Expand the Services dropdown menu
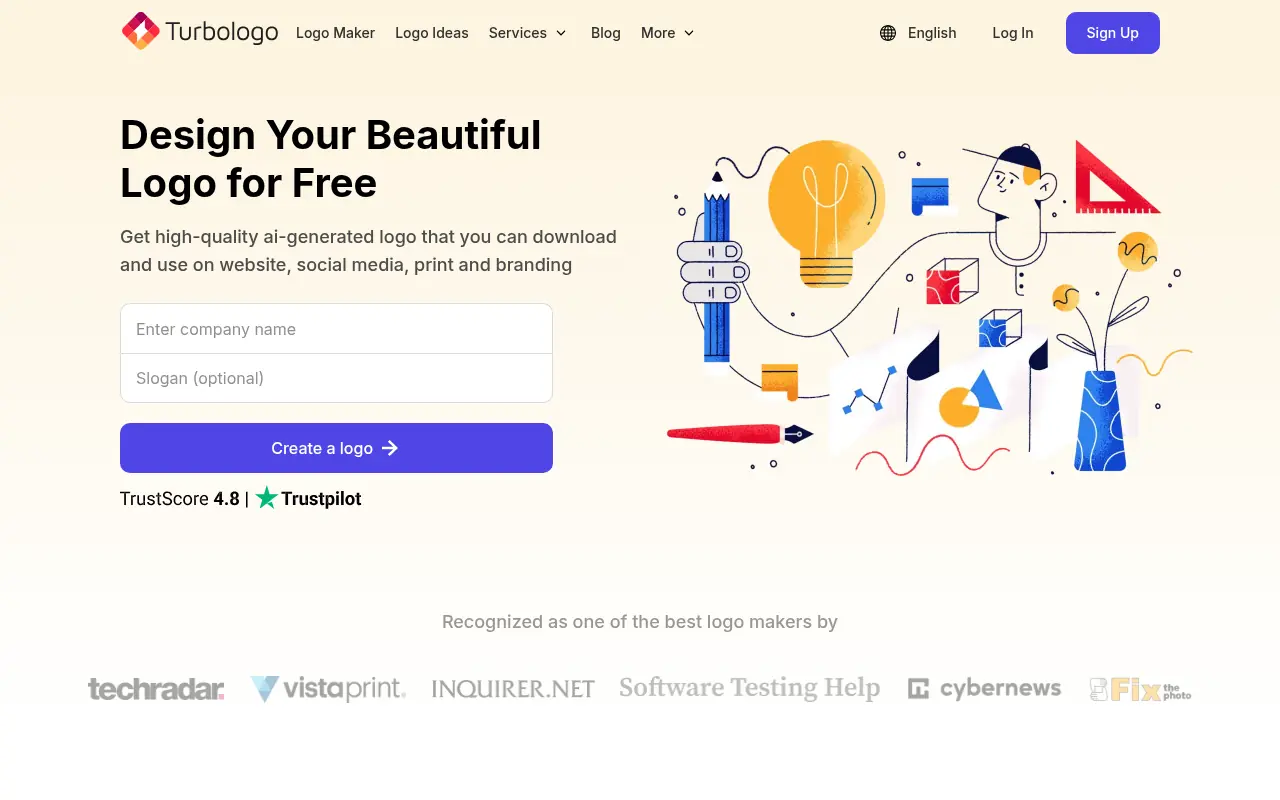Image resolution: width=1280 pixels, height=800 pixels. pyautogui.click(x=527, y=33)
